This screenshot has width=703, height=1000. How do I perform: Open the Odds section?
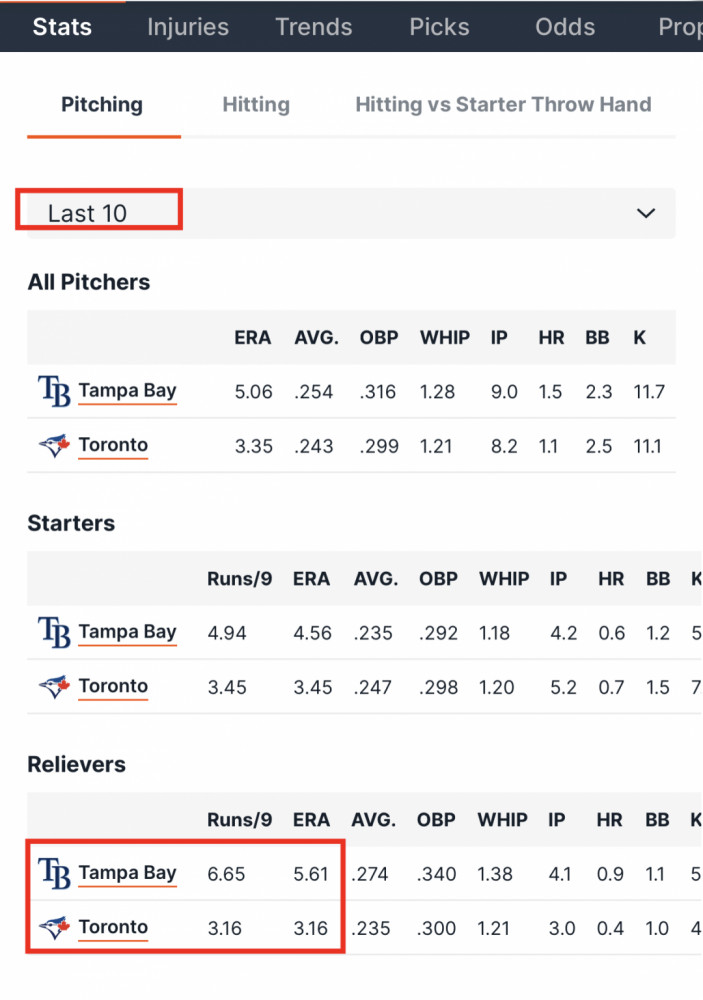pyautogui.click(x=565, y=27)
